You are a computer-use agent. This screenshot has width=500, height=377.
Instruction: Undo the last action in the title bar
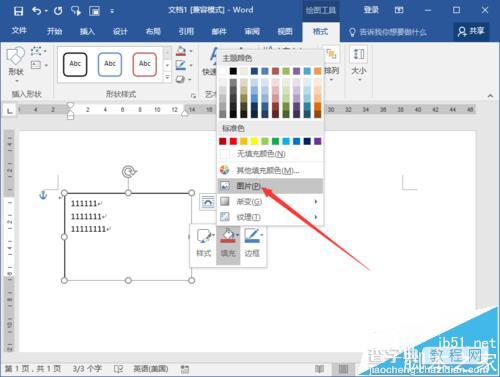pyautogui.click(x=37, y=11)
